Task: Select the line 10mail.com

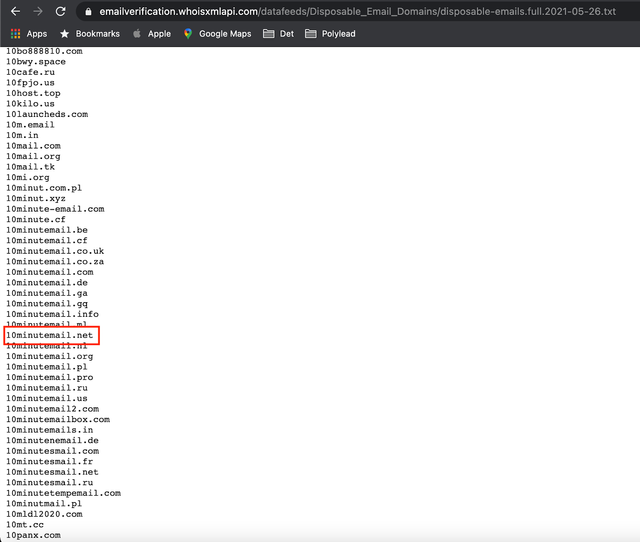Action: coord(33,146)
